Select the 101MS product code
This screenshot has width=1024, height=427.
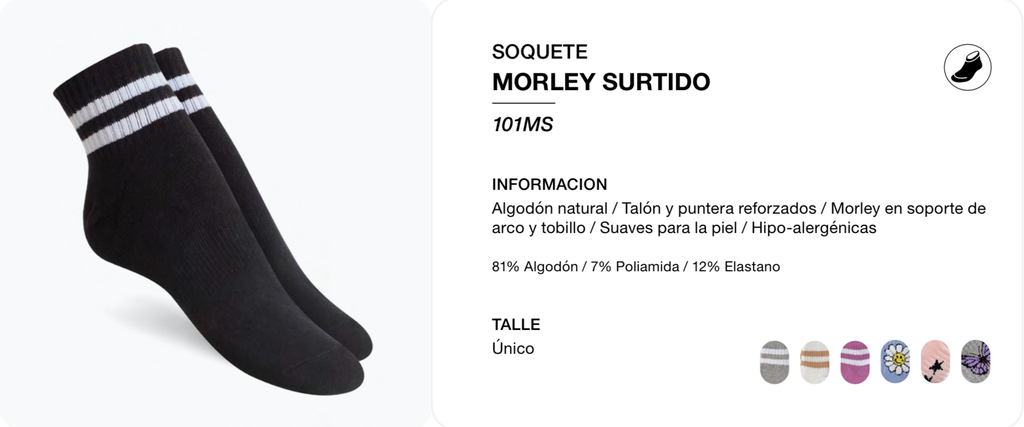[x=522, y=125]
